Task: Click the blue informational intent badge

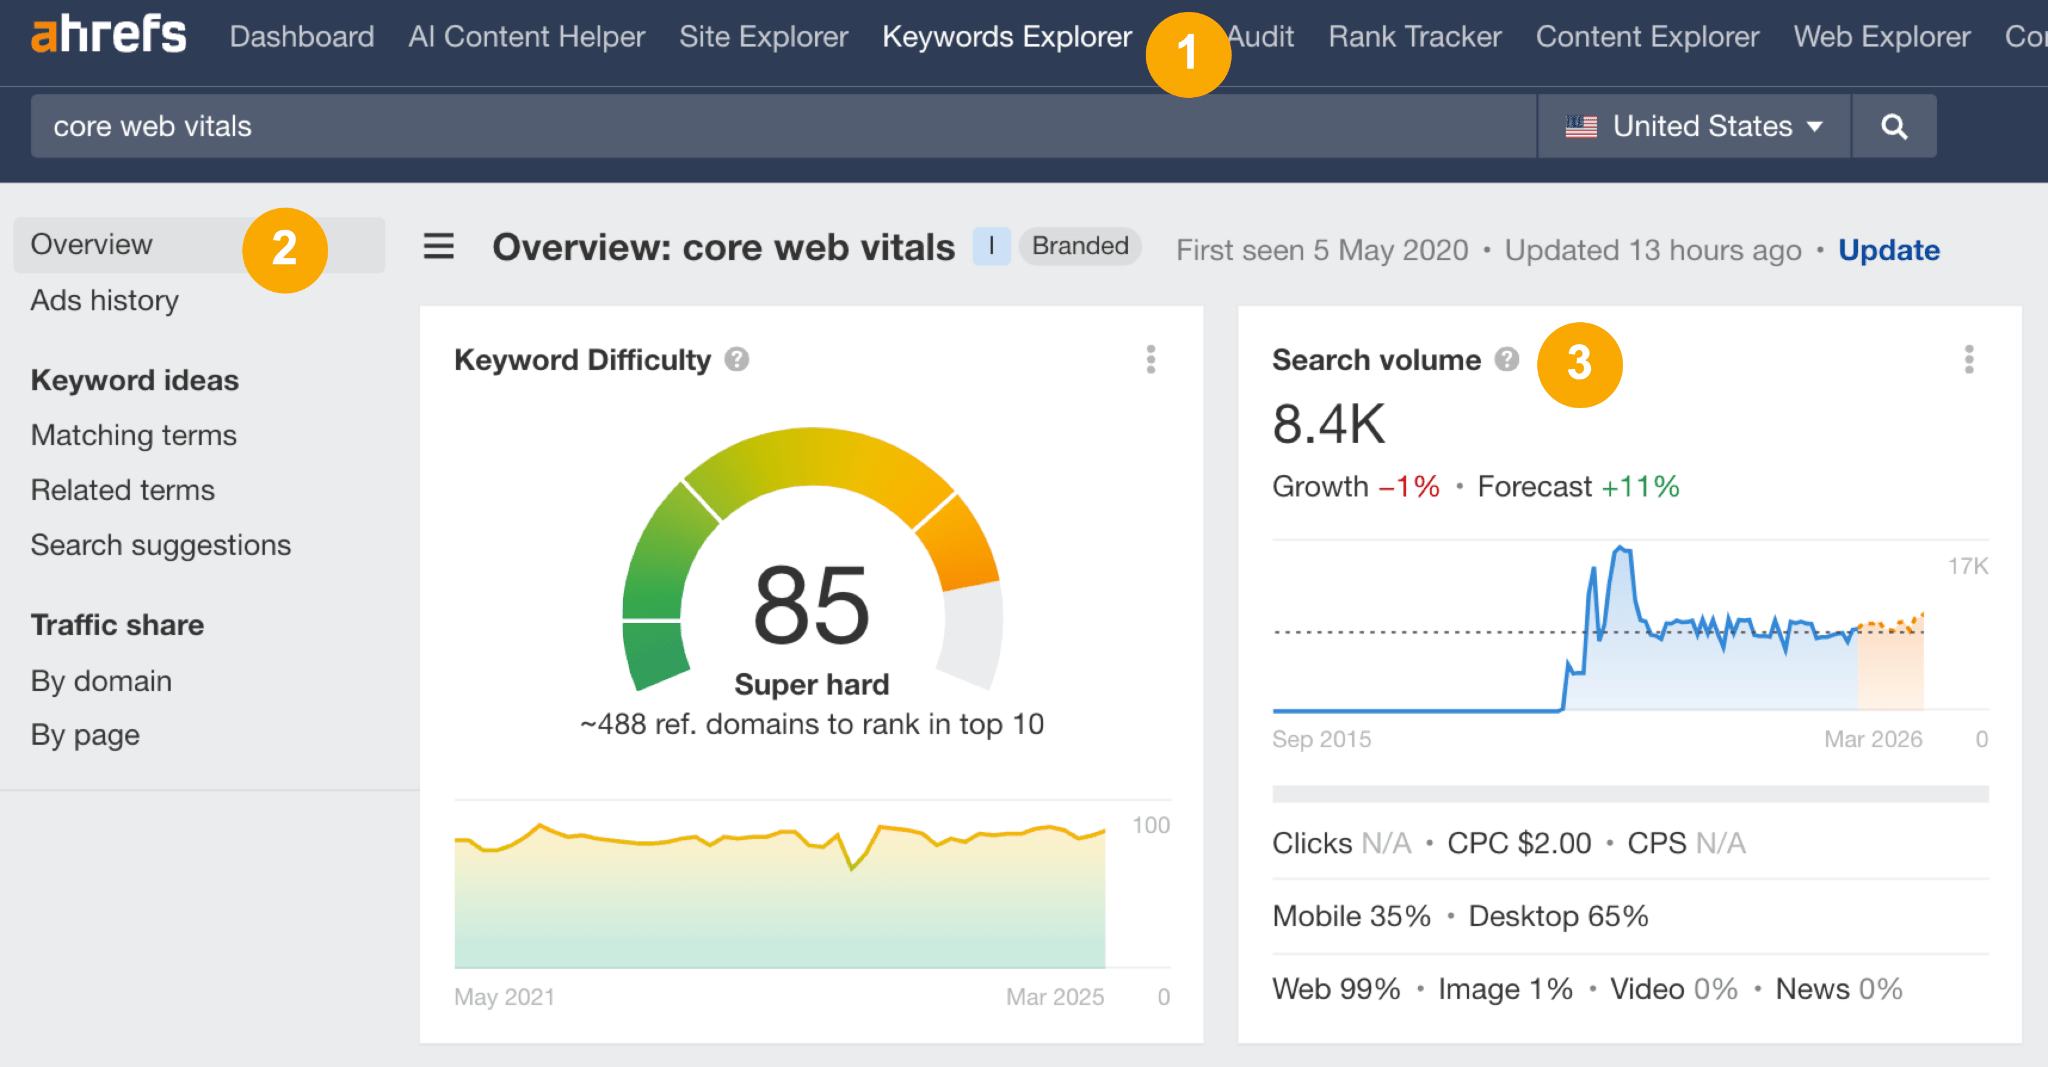Action: point(991,246)
